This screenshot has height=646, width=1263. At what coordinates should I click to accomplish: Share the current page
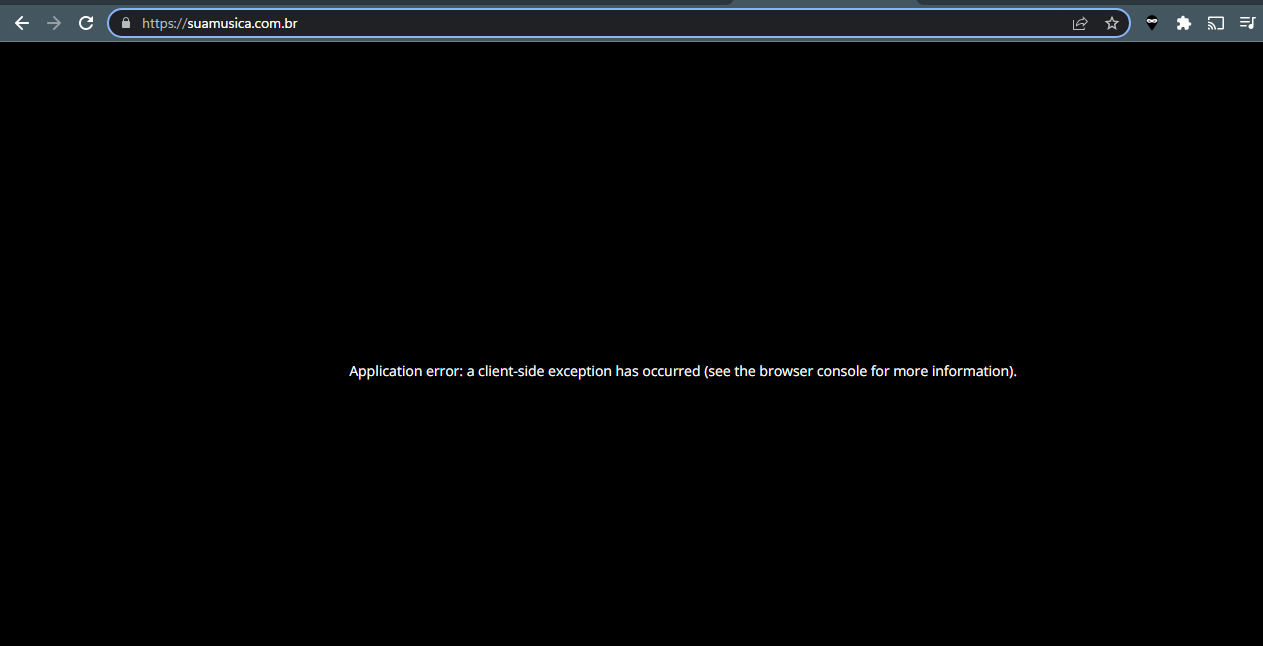coord(1081,22)
